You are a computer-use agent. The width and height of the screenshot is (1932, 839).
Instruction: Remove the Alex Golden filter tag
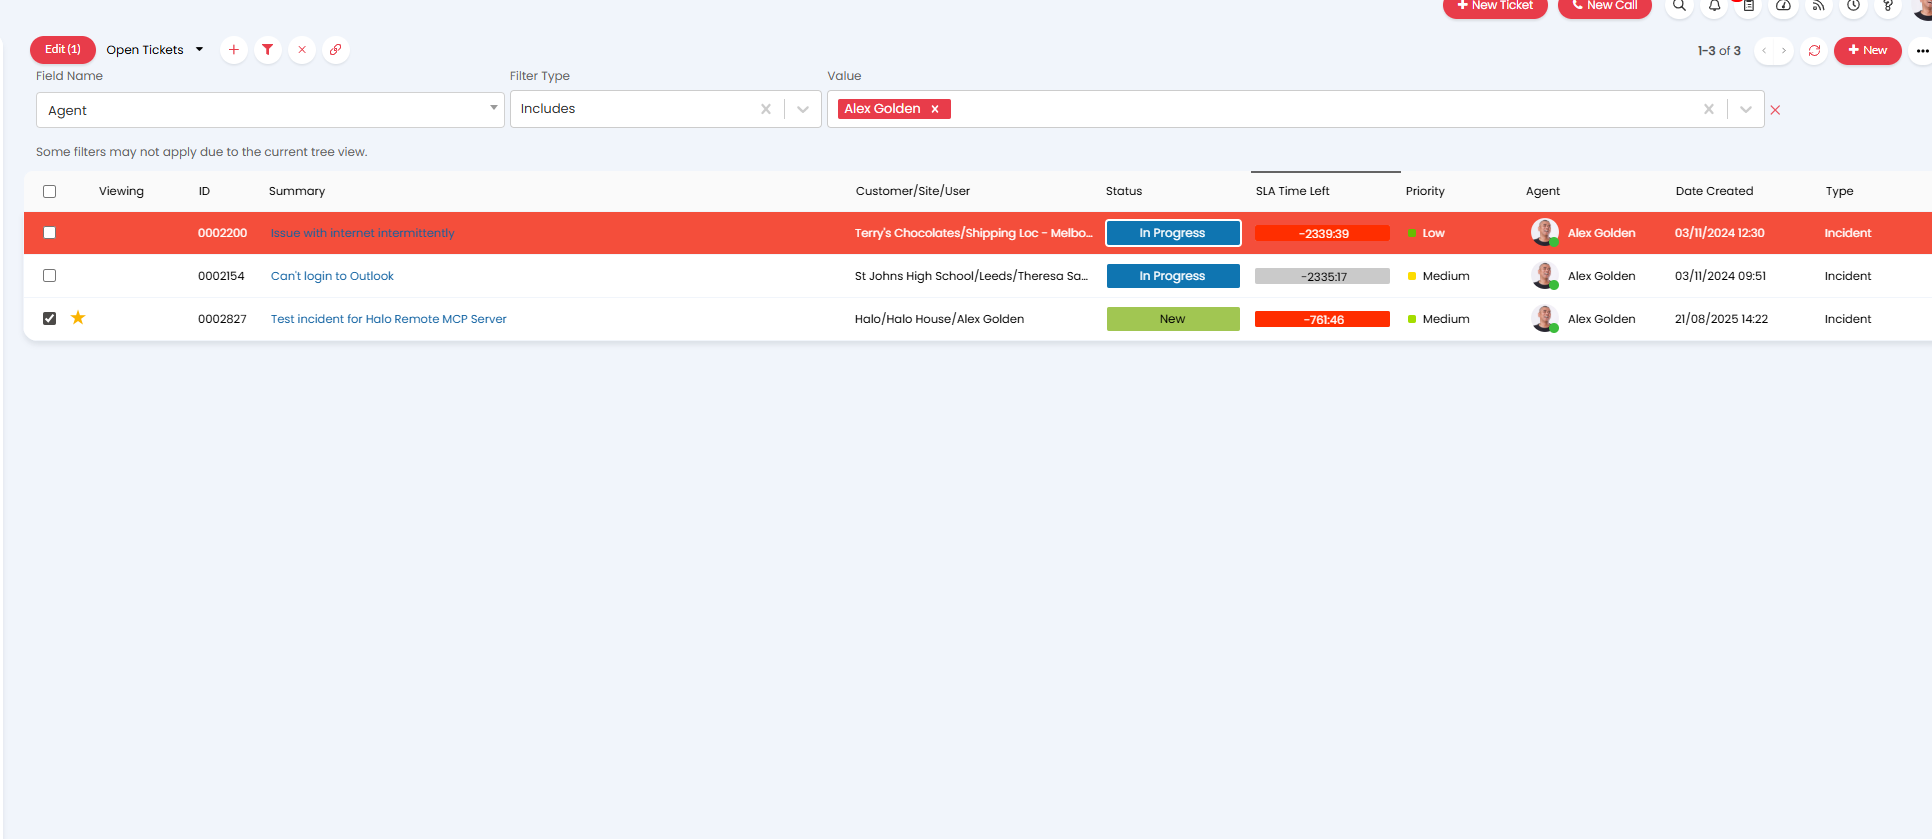tap(935, 110)
